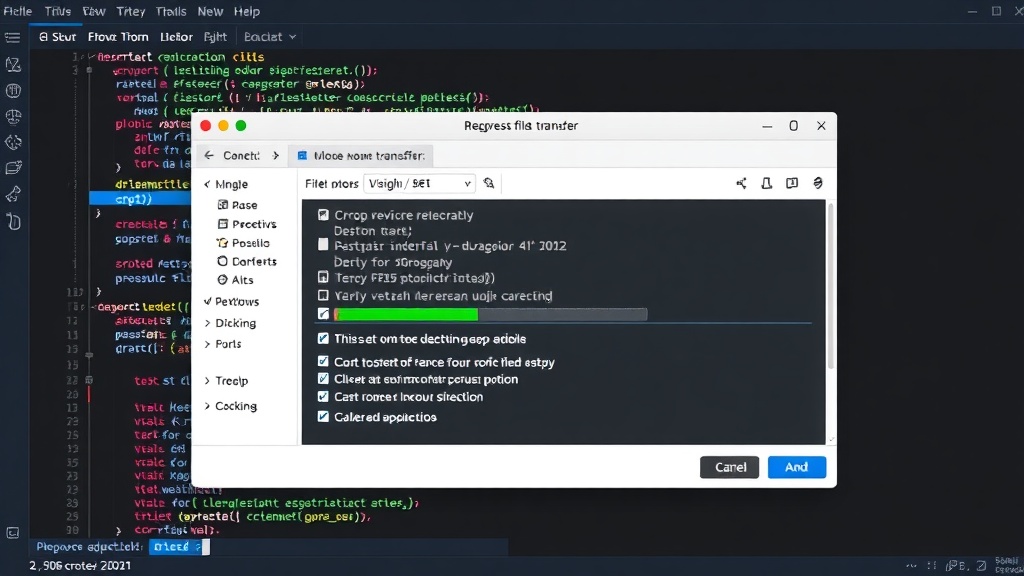Click the blue And button
This screenshot has height=576, width=1024.
click(797, 467)
